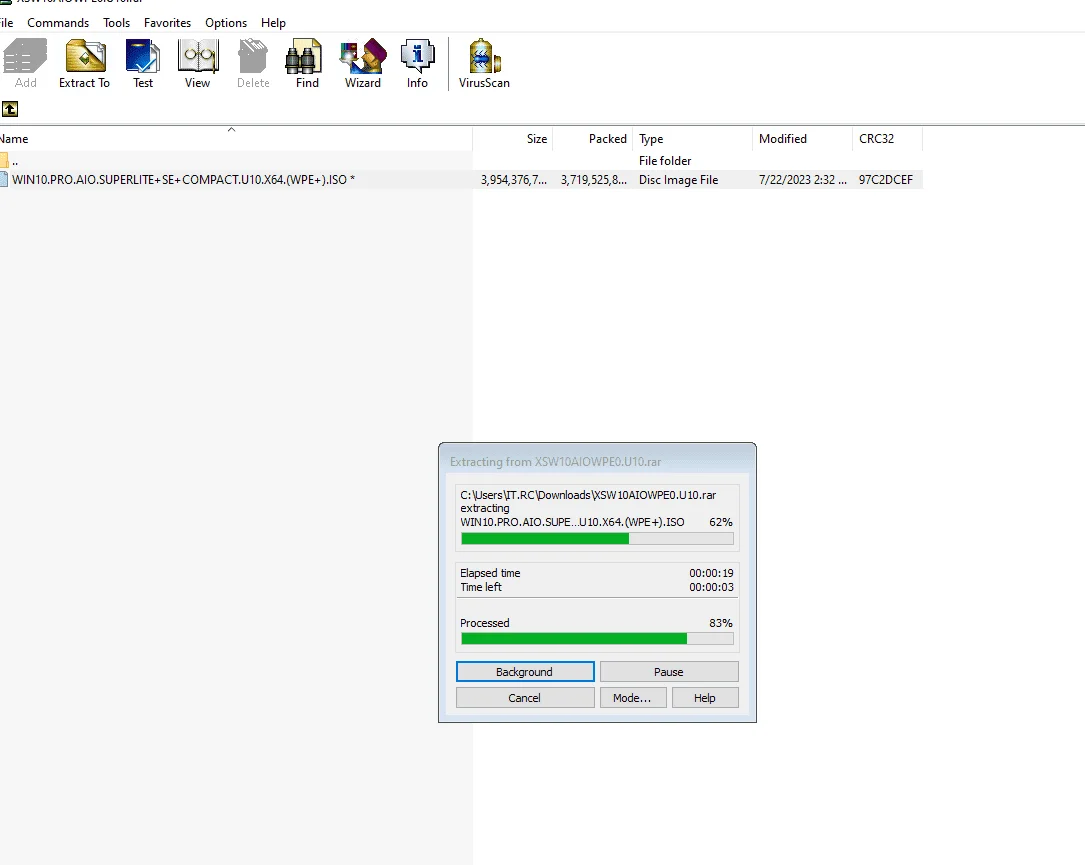Screen dimensions: 1085x865
Task: Open the Favorites menu
Action: (167, 23)
